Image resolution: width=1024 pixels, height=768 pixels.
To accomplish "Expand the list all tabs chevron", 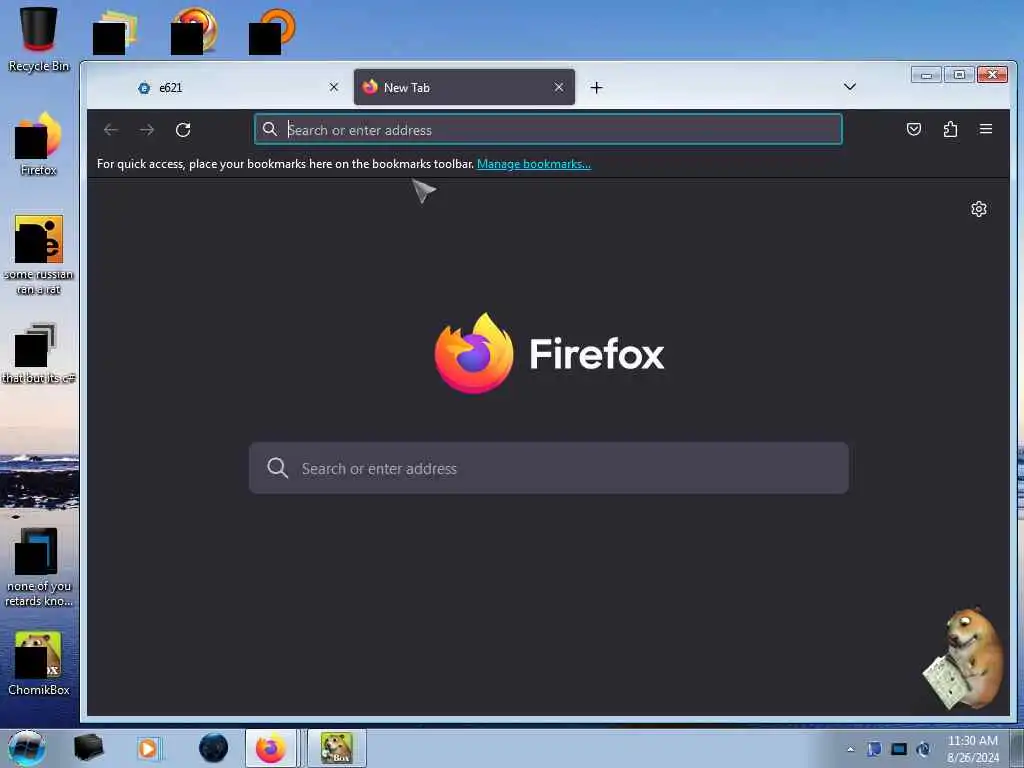I will [850, 87].
